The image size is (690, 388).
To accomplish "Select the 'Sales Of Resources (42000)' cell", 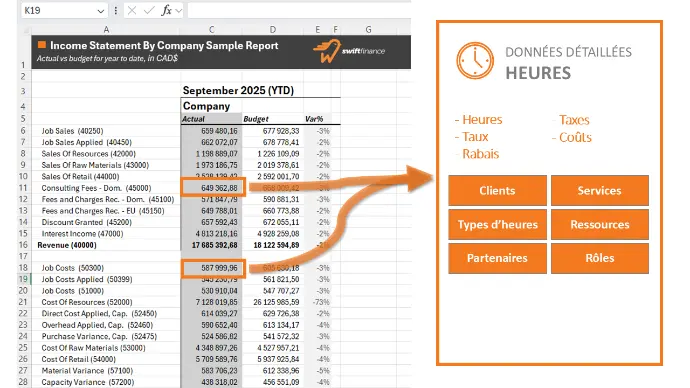I will (88, 154).
